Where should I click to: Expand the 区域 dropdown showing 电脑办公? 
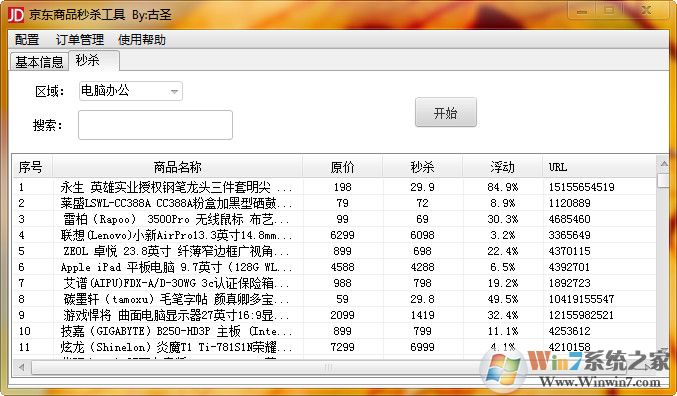[x=130, y=91]
